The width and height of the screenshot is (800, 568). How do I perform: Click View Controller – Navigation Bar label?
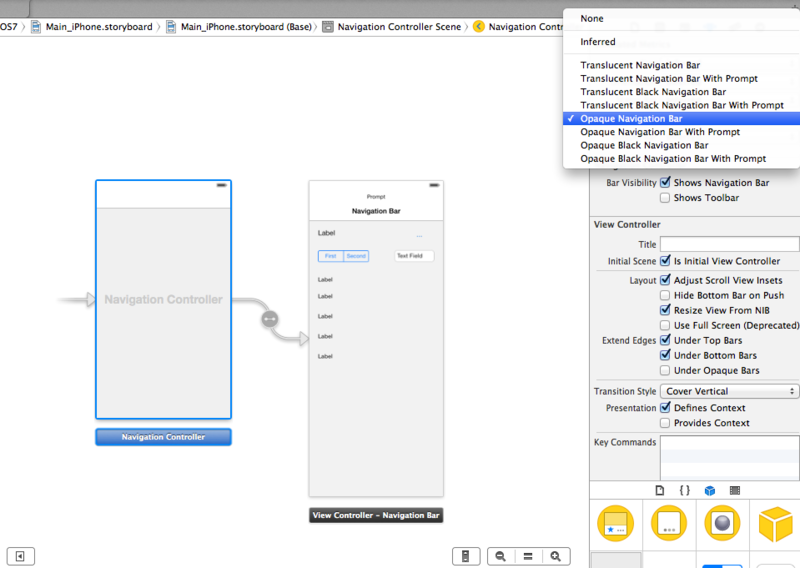pyautogui.click(x=376, y=515)
